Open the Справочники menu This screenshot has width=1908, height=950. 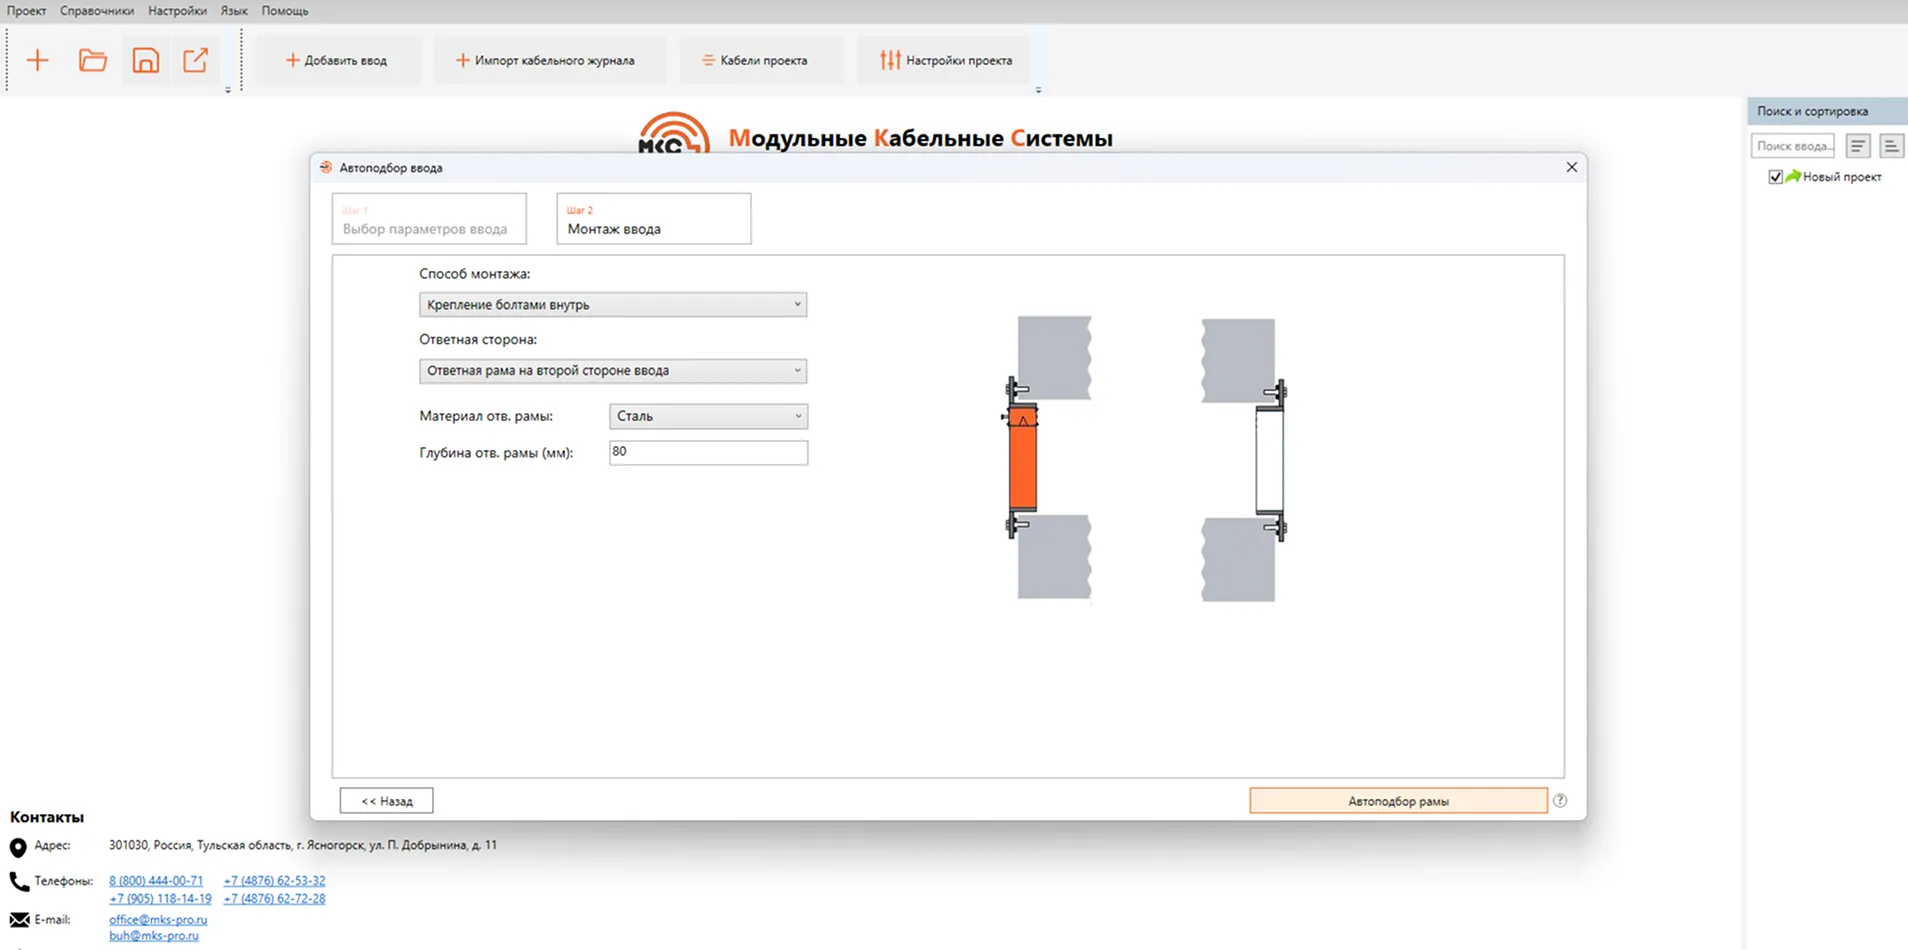pyautogui.click(x=97, y=11)
